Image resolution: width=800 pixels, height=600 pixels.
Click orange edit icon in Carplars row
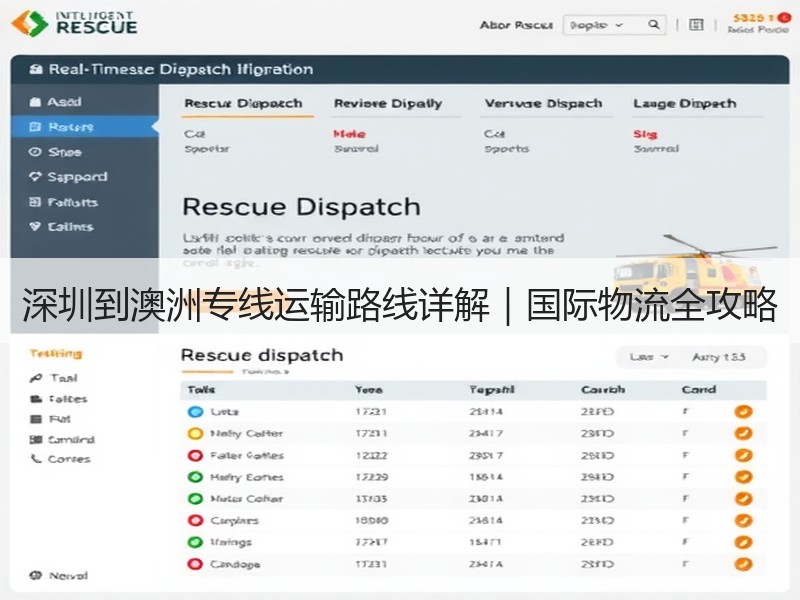tap(743, 520)
